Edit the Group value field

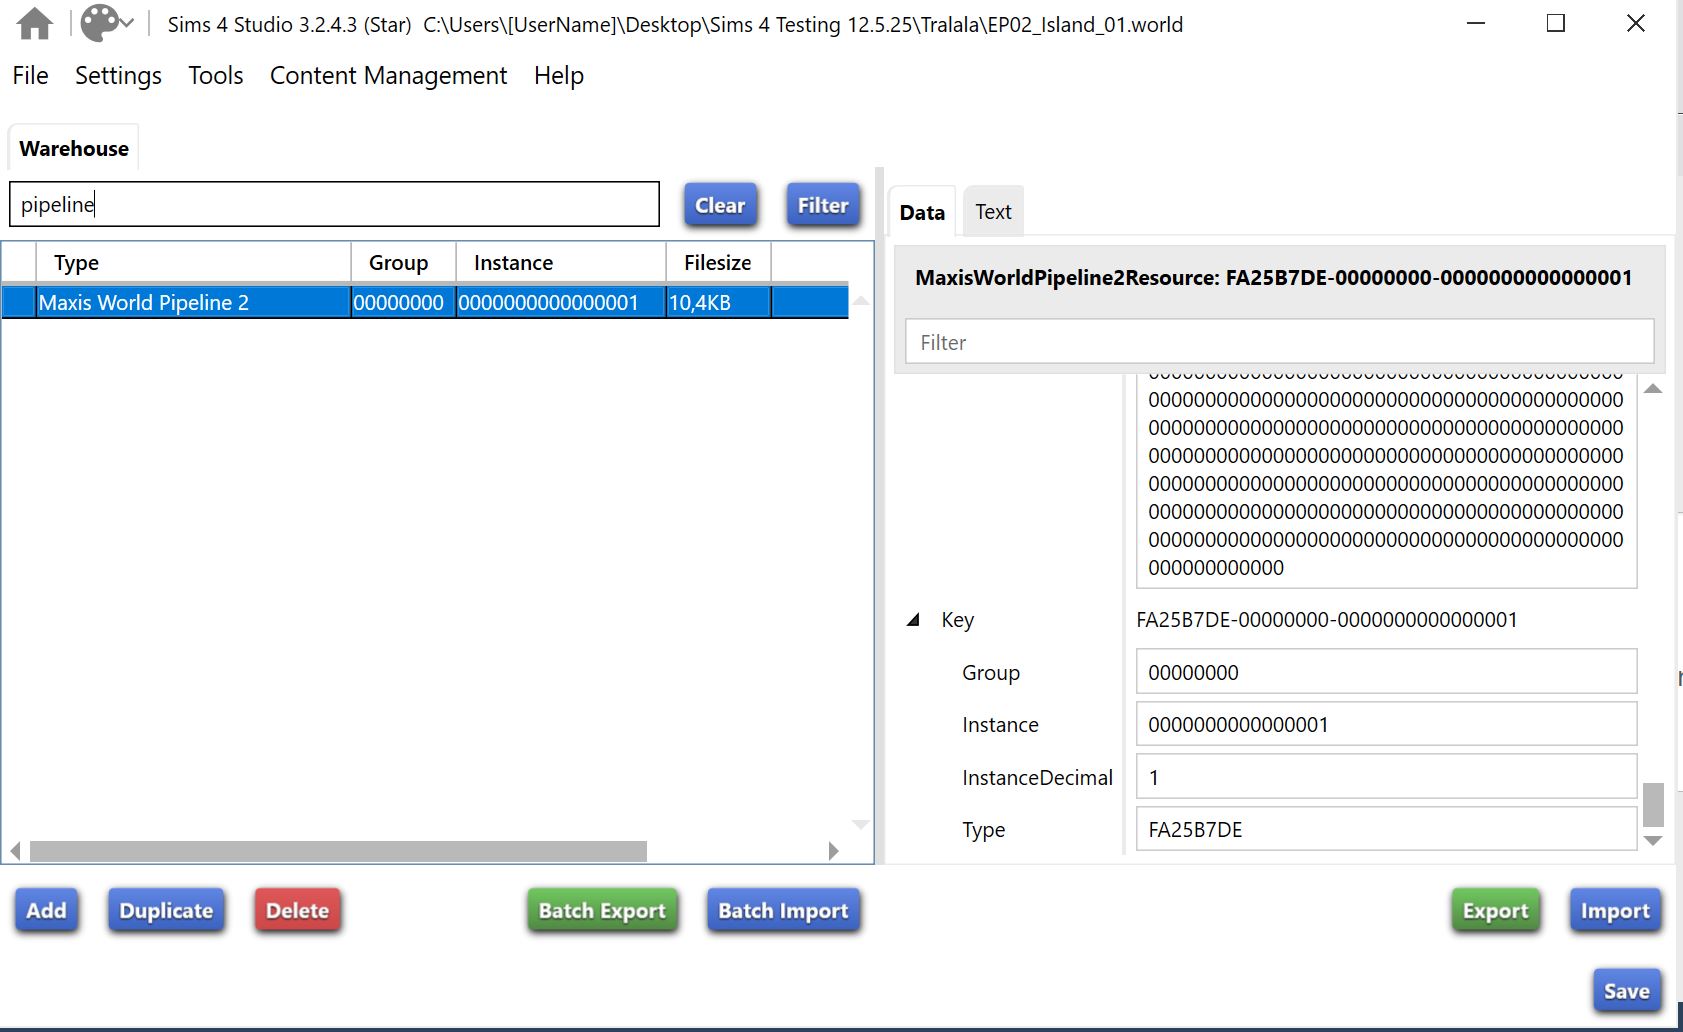pyautogui.click(x=1386, y=672)
